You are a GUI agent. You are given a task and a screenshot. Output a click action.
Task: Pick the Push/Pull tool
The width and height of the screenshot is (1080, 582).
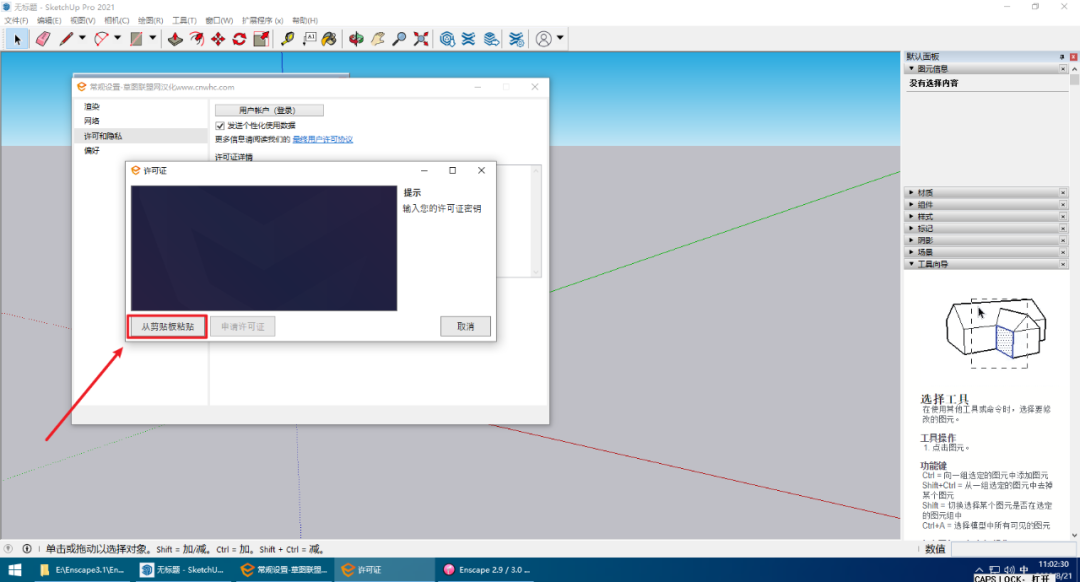coord(175,39)
